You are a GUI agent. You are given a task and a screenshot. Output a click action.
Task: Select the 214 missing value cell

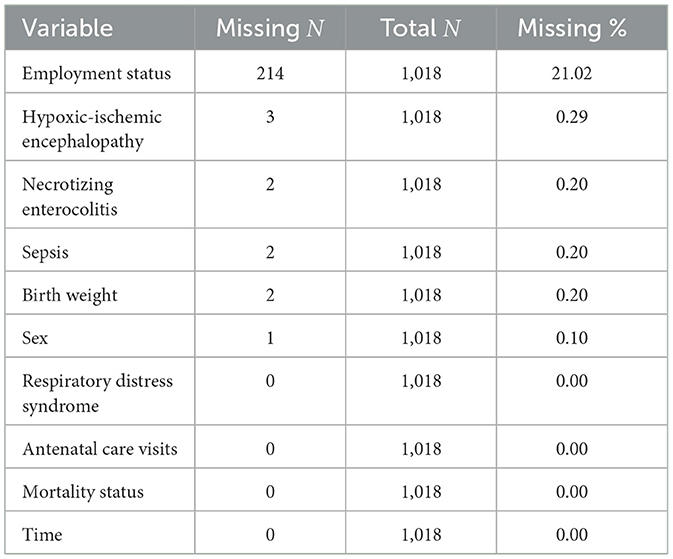(270, 73)
